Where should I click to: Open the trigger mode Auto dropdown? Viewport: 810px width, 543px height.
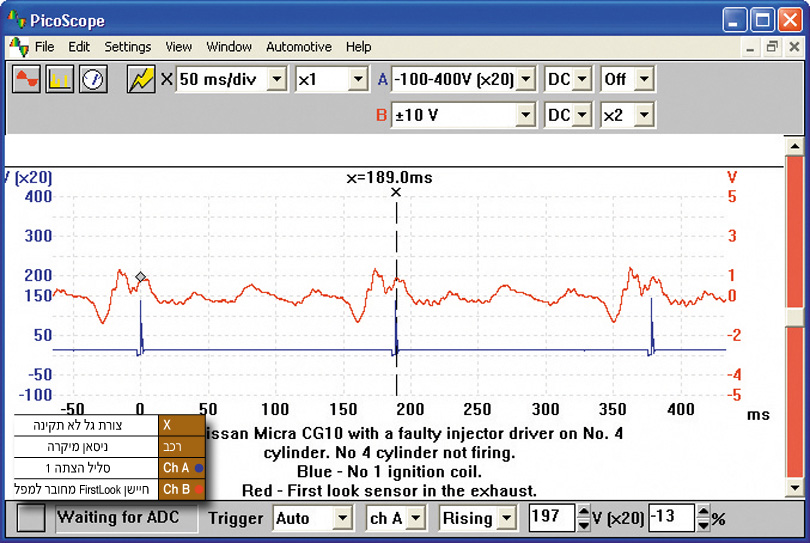[343, 518]
